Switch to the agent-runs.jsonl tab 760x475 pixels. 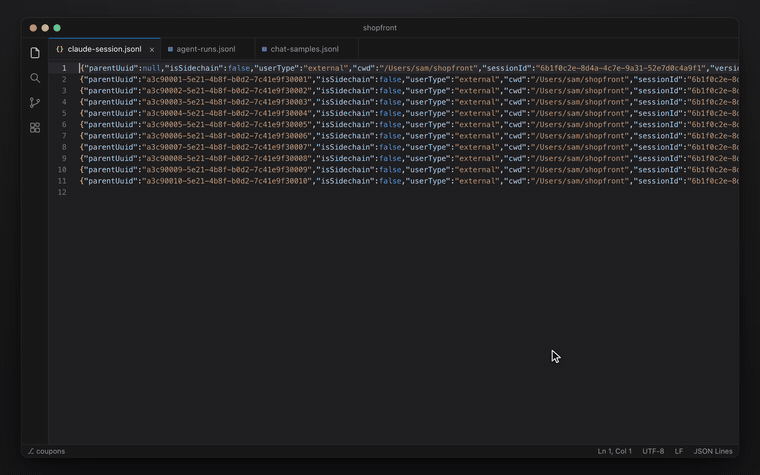[207, 49]
